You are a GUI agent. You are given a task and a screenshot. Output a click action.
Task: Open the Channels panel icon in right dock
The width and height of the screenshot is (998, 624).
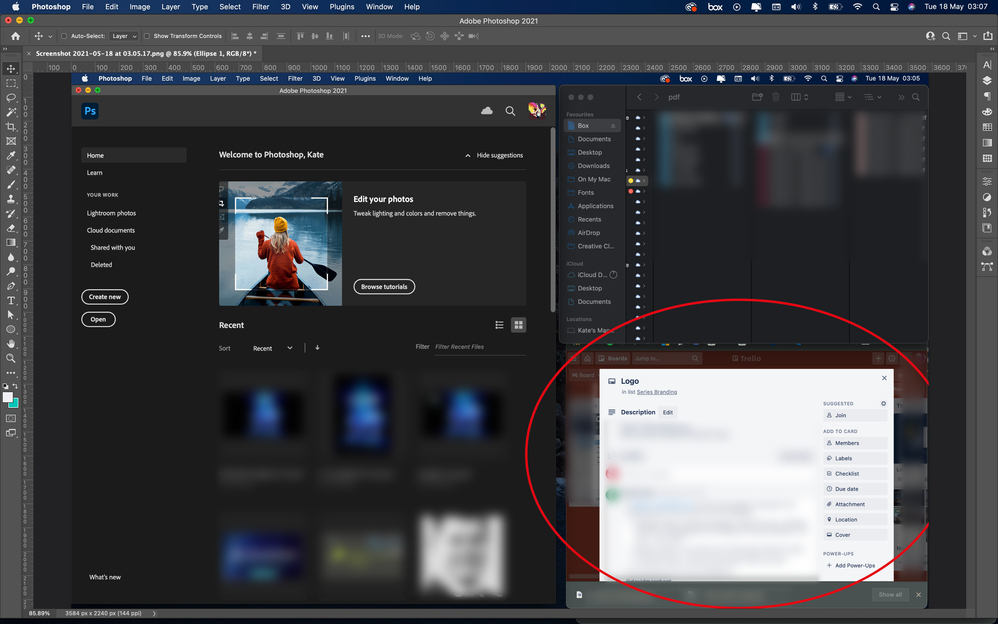coord(987,251)
